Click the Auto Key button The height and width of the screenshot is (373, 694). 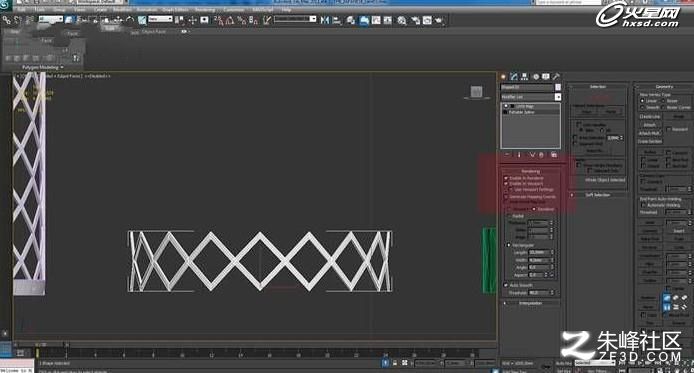pyautogui.click(x=563, y=363)
